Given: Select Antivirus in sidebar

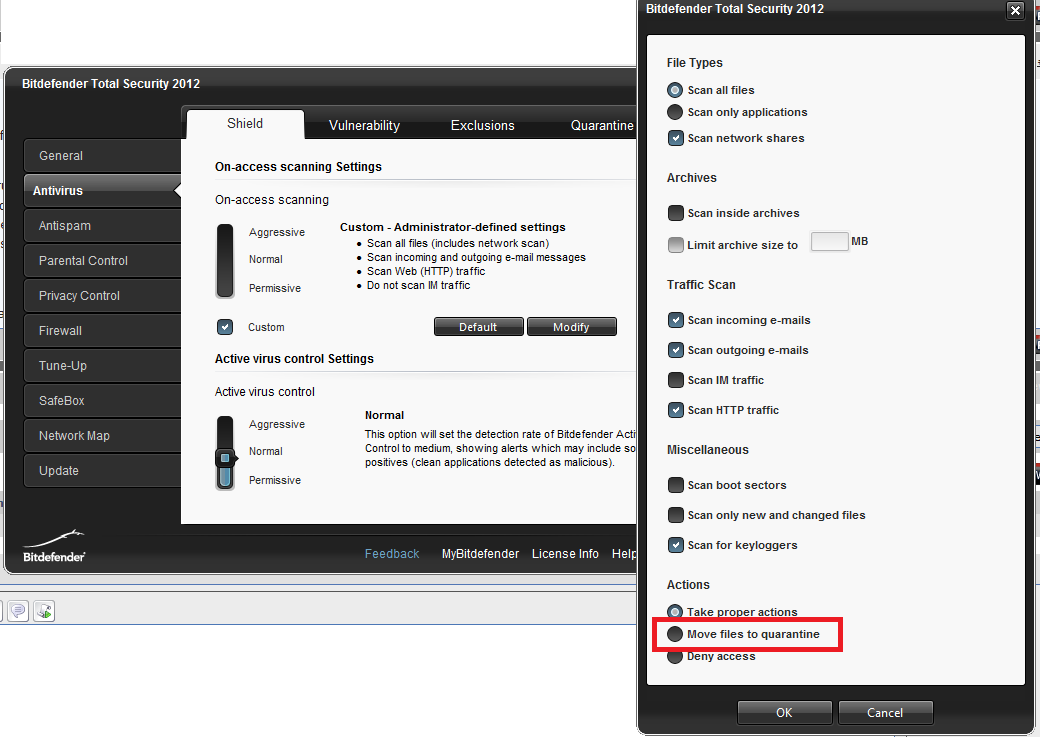Looking at the screenshot, I should tap(103, 190).
